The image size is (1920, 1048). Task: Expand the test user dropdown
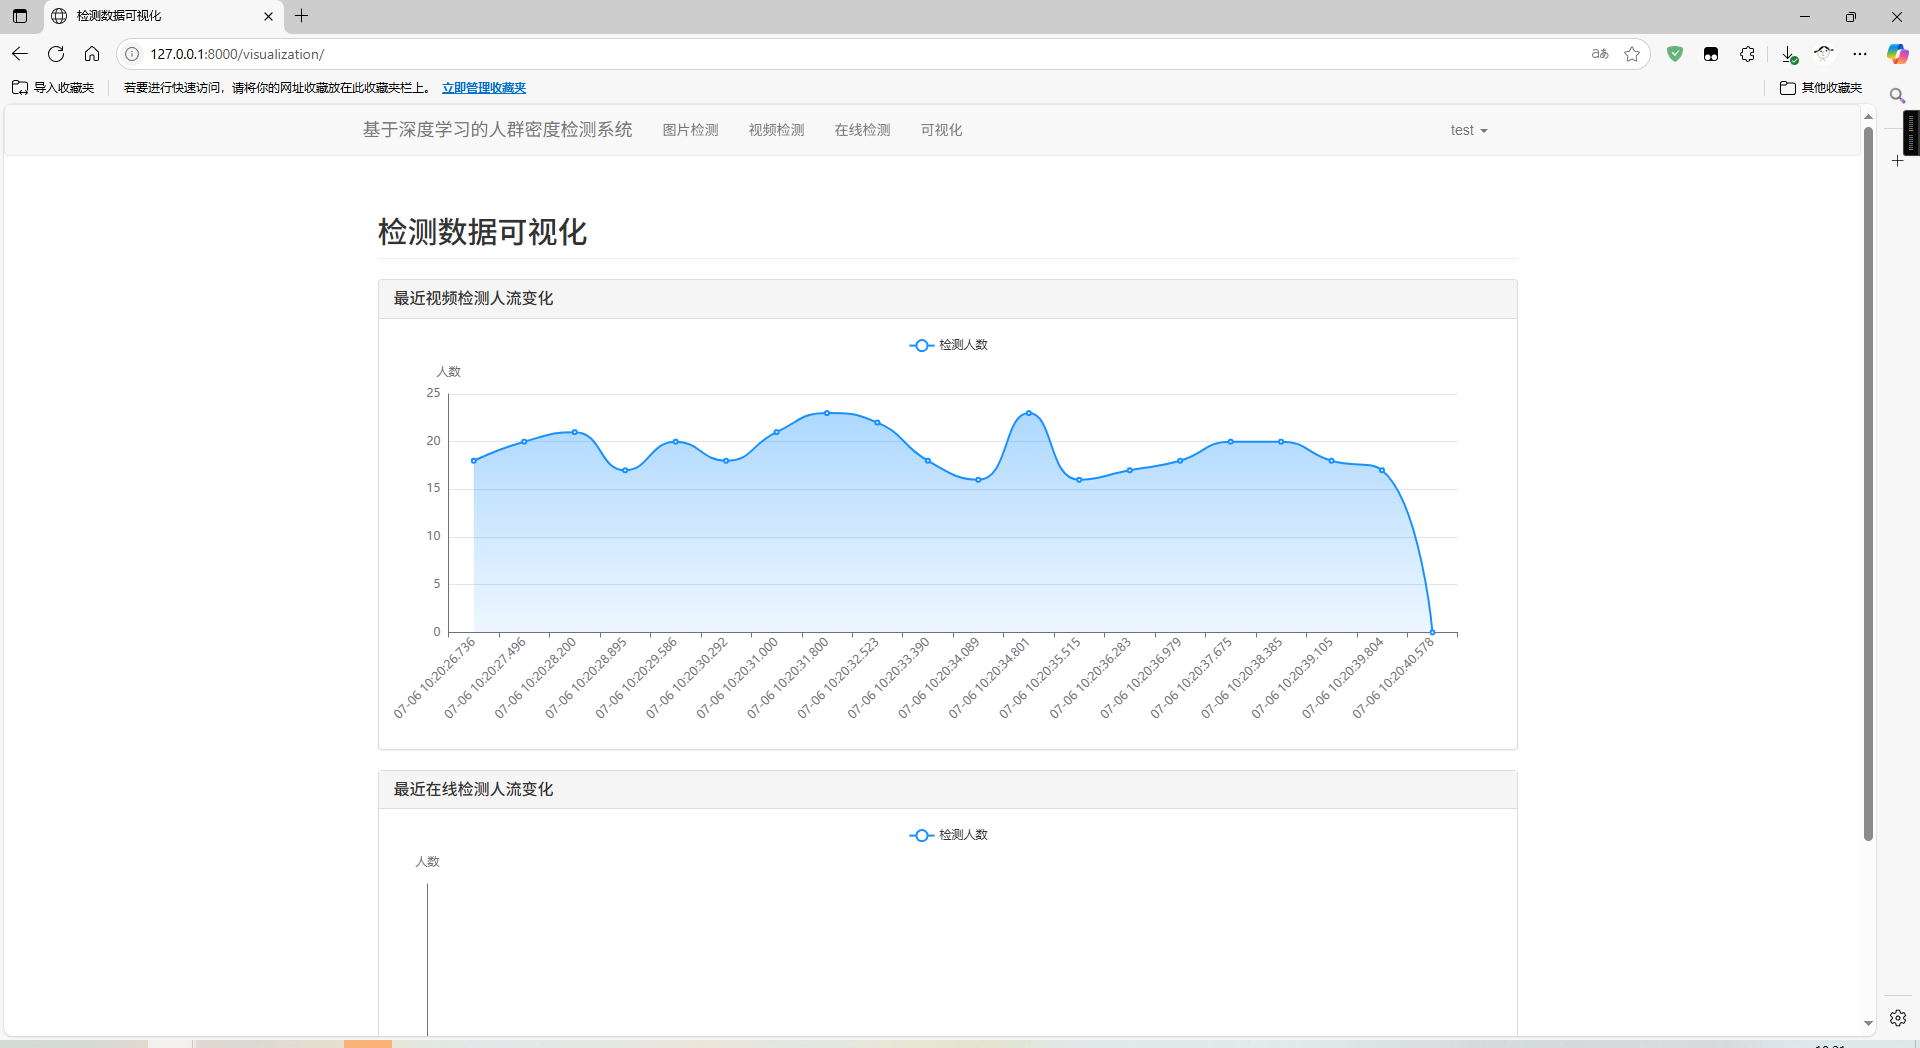click(1469, 130)
